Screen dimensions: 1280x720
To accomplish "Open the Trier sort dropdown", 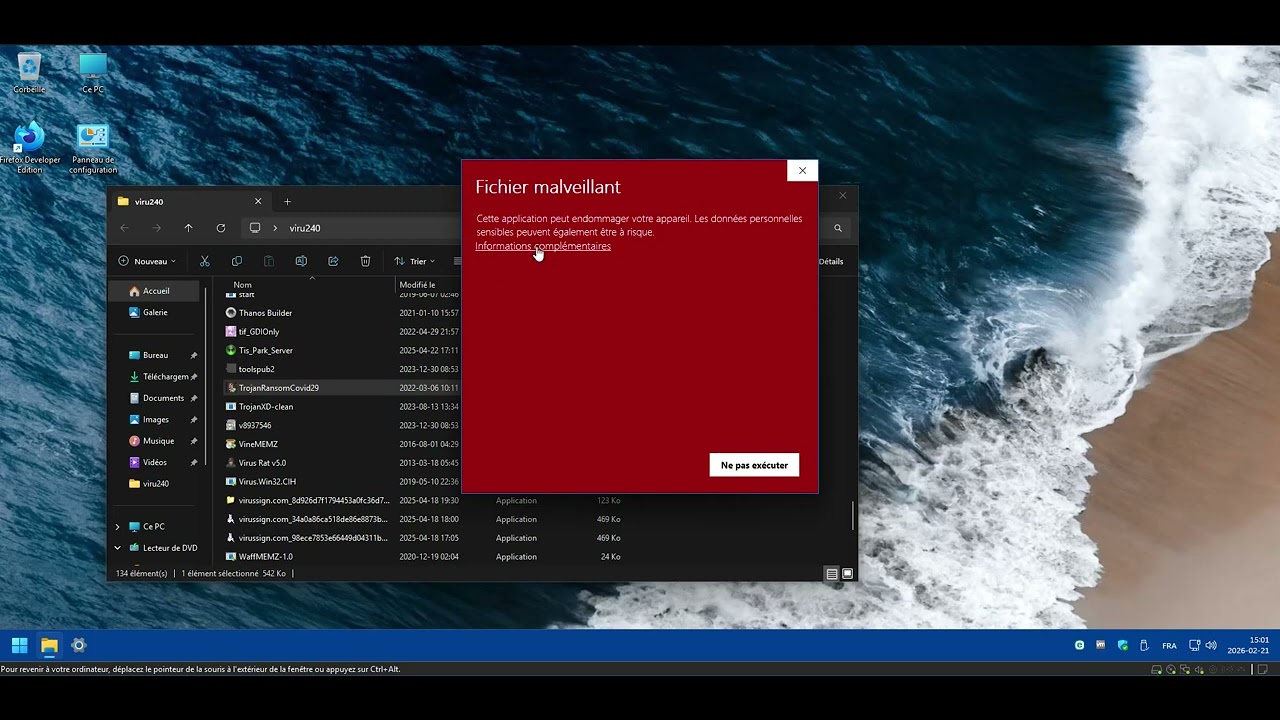I will [414, 261].
